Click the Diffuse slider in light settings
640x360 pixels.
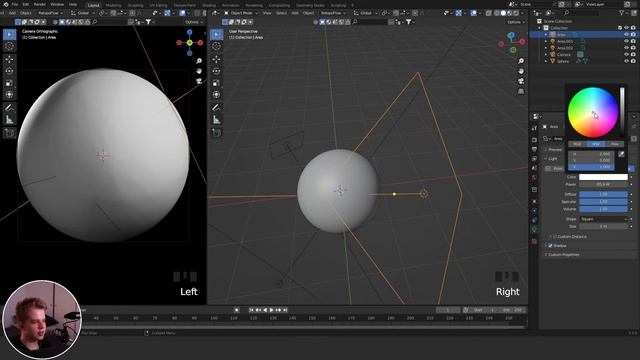pos(603,194)
